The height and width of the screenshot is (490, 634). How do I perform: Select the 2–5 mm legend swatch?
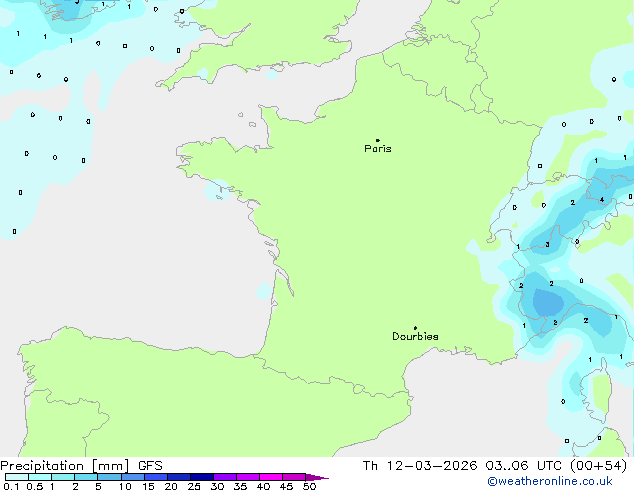(x=86, y=477)
